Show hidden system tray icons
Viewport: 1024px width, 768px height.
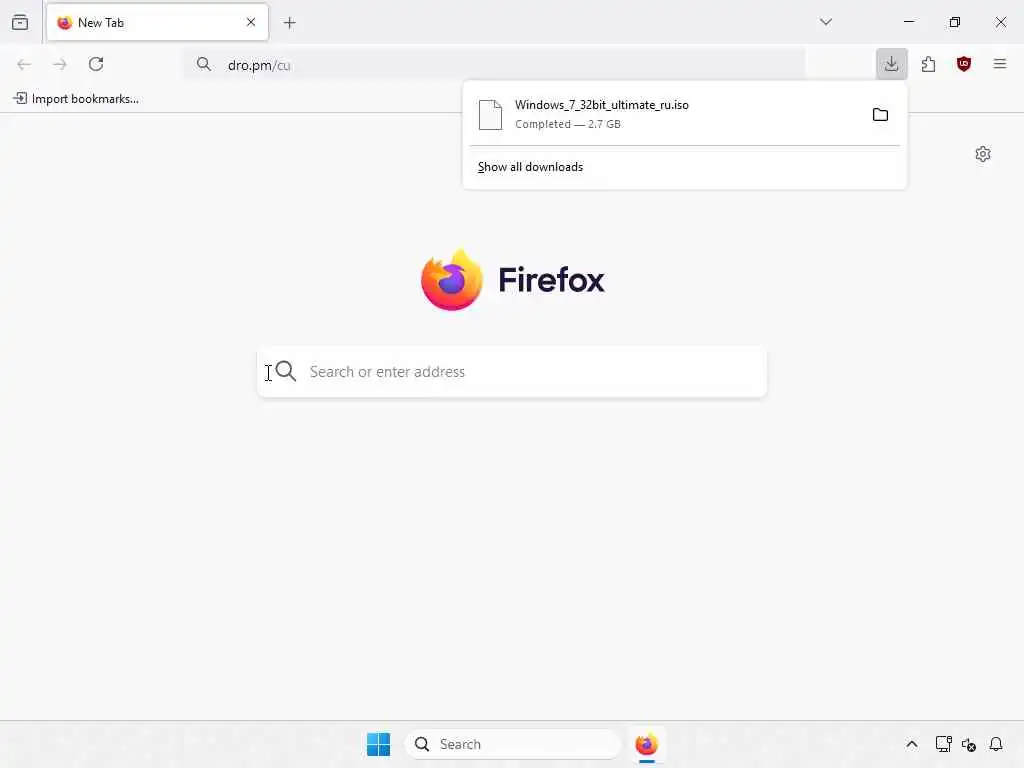912,744
